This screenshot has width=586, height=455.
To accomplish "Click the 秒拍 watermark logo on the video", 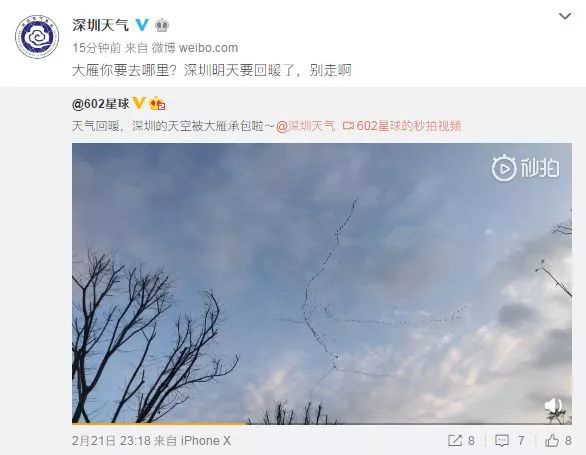I will coord(525,168).
